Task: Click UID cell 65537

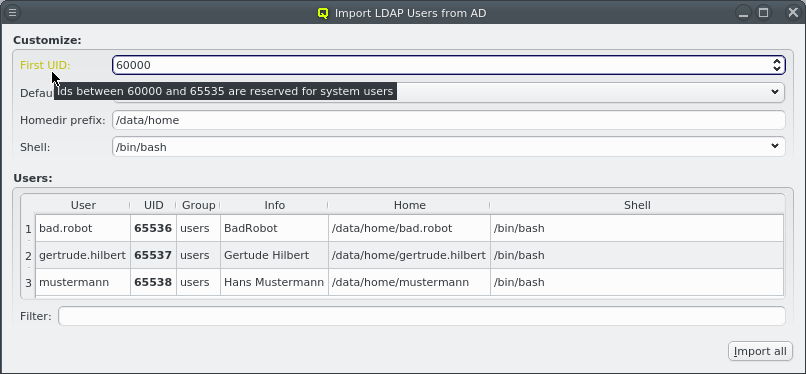Action: pyautogui.click(x=153, y=255)
